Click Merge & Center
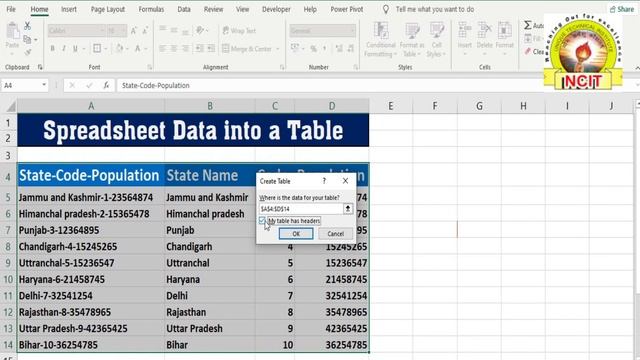This screenshot has width=640, height=360. point(247,49)
